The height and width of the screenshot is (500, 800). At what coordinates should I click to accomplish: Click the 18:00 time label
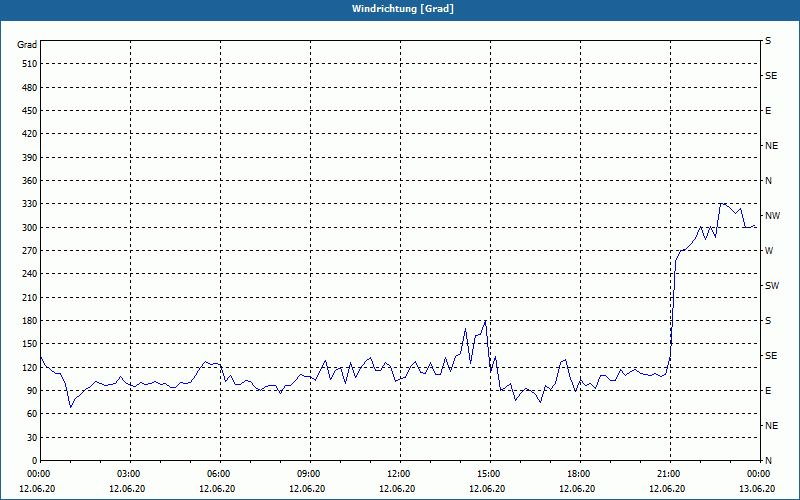coord(580,474)
